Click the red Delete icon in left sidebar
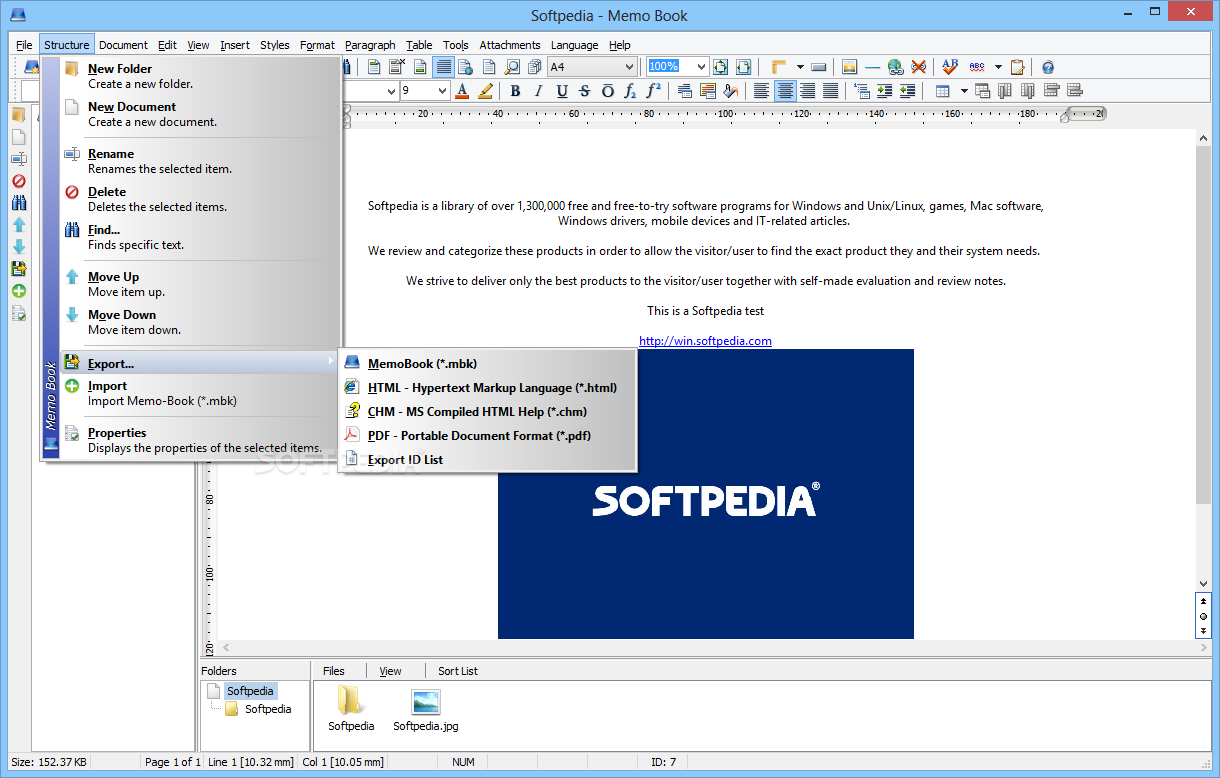1220x778 pixels. 18,181
